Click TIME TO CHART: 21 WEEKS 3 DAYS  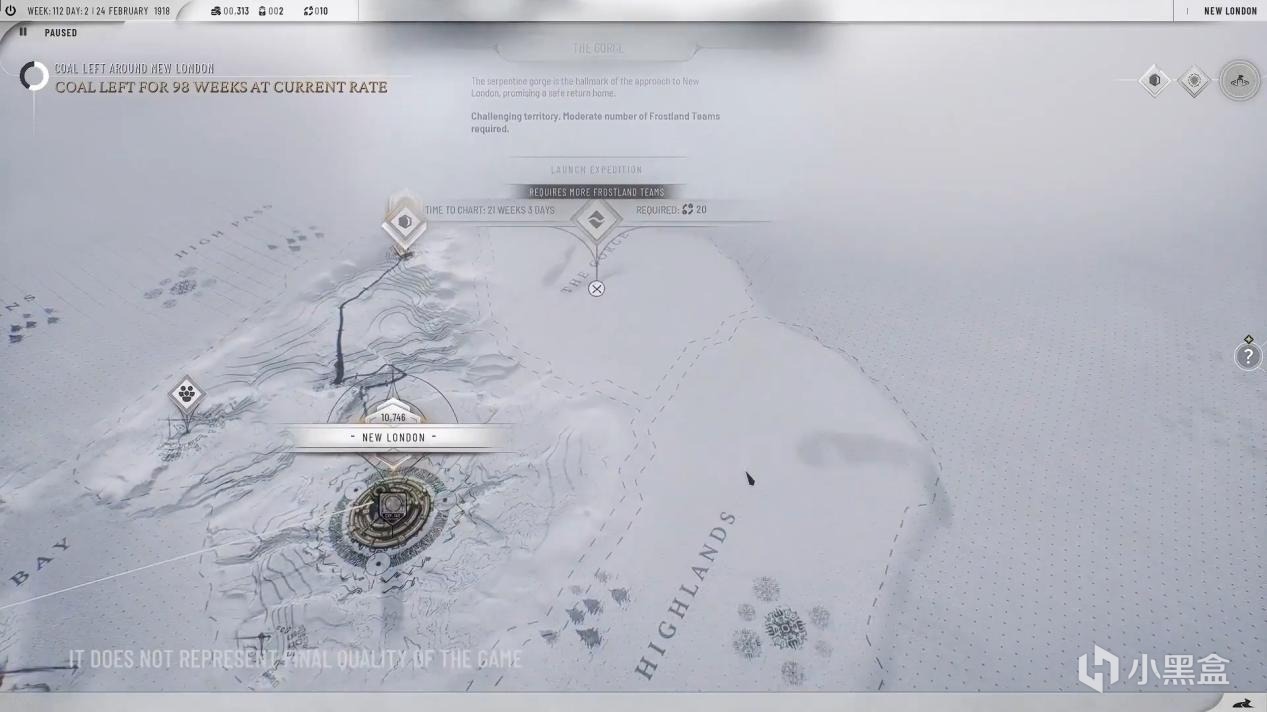[x=489, y=210]
